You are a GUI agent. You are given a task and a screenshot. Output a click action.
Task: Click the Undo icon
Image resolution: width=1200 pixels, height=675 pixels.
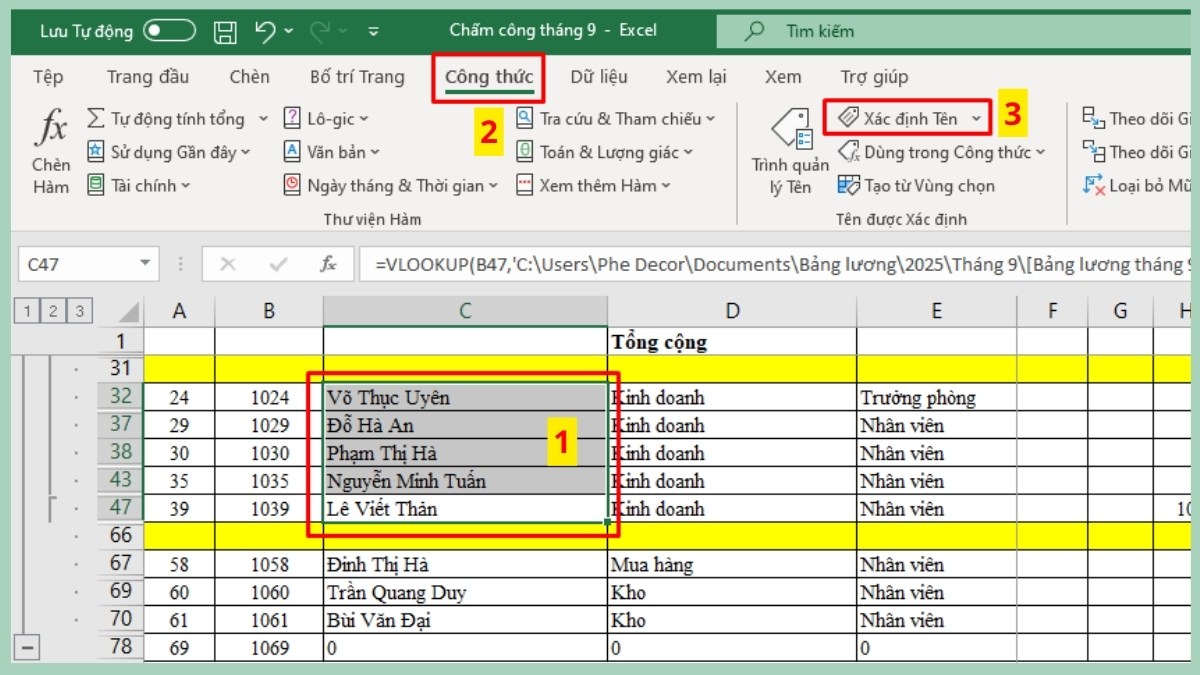[x=265, y=30]
